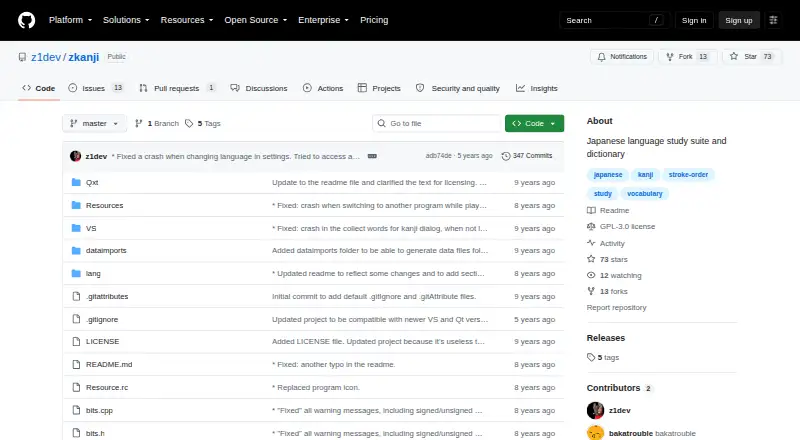Open the Enterprise dropdown

tap(323, 20)
